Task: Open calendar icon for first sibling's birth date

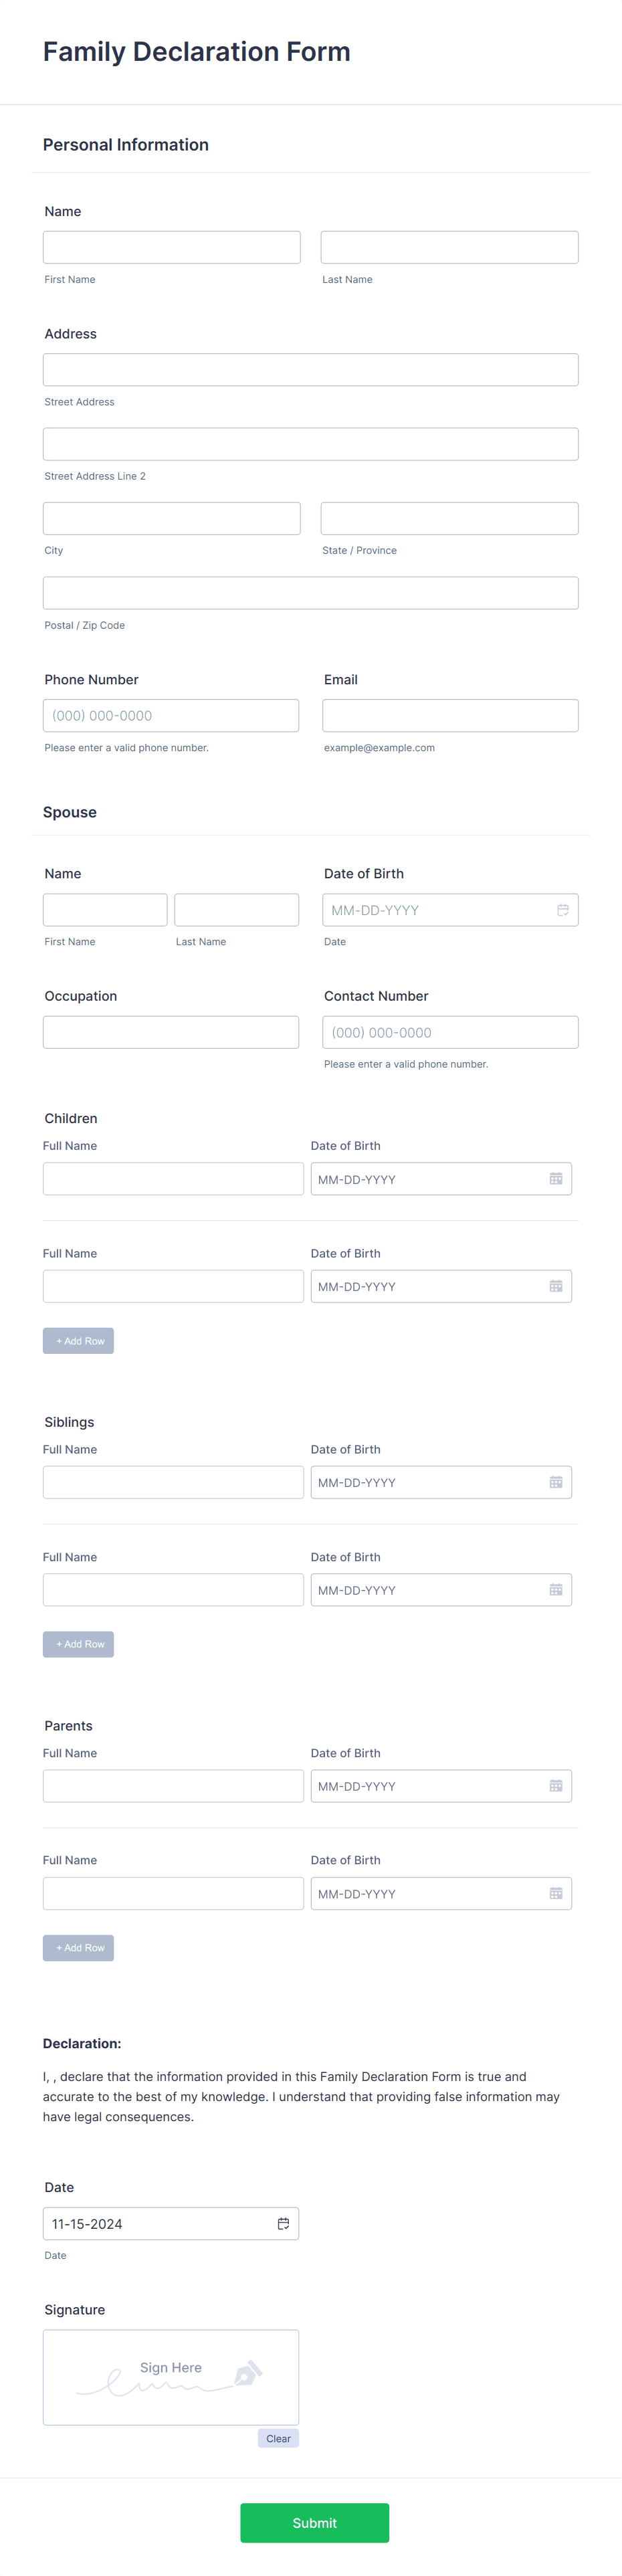Action: pos(556,1482)
